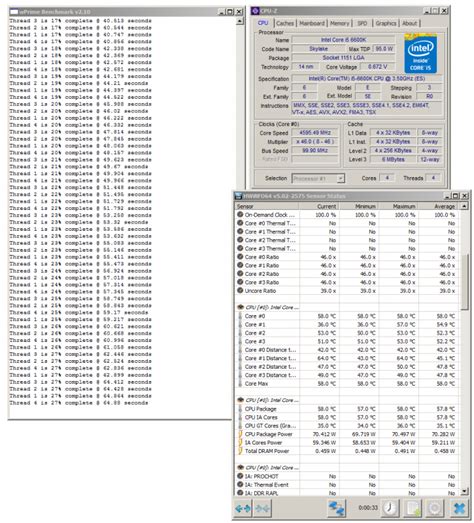Click the processor Name field Intel Core i5 6600K
Viewport: 474px width, 523px height.
(343, 40)
